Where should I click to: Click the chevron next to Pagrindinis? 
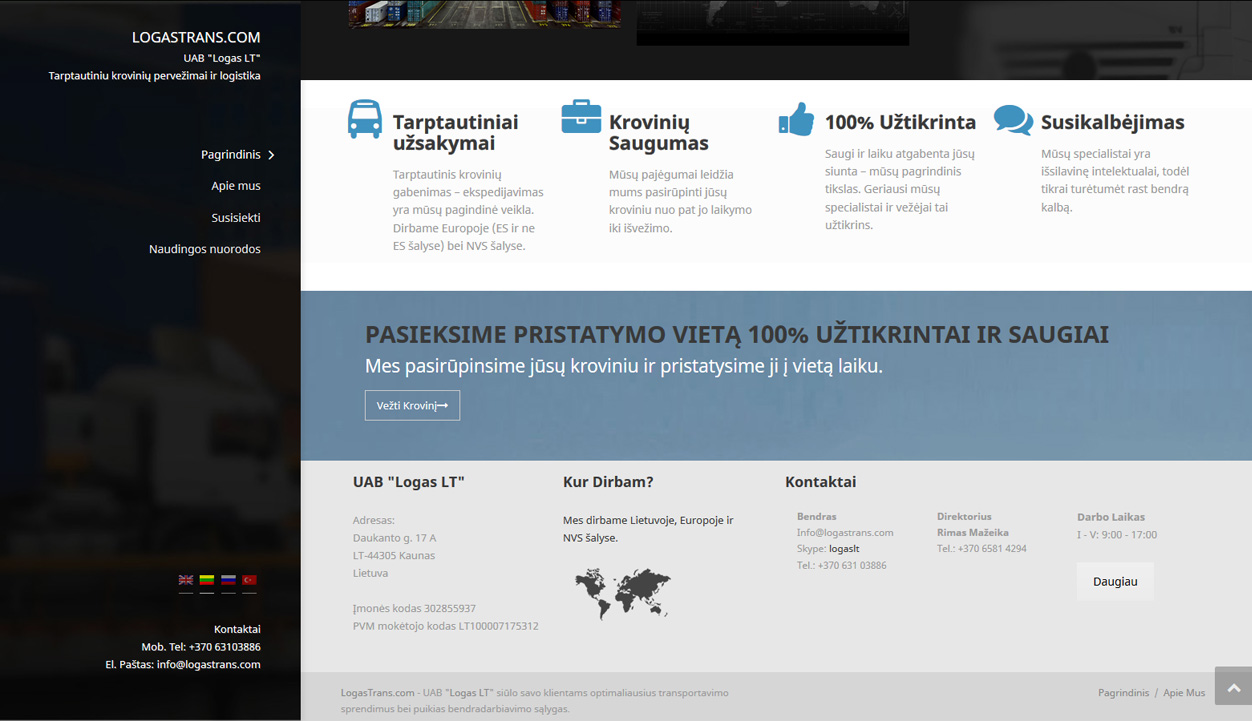[x=271, y=155]
